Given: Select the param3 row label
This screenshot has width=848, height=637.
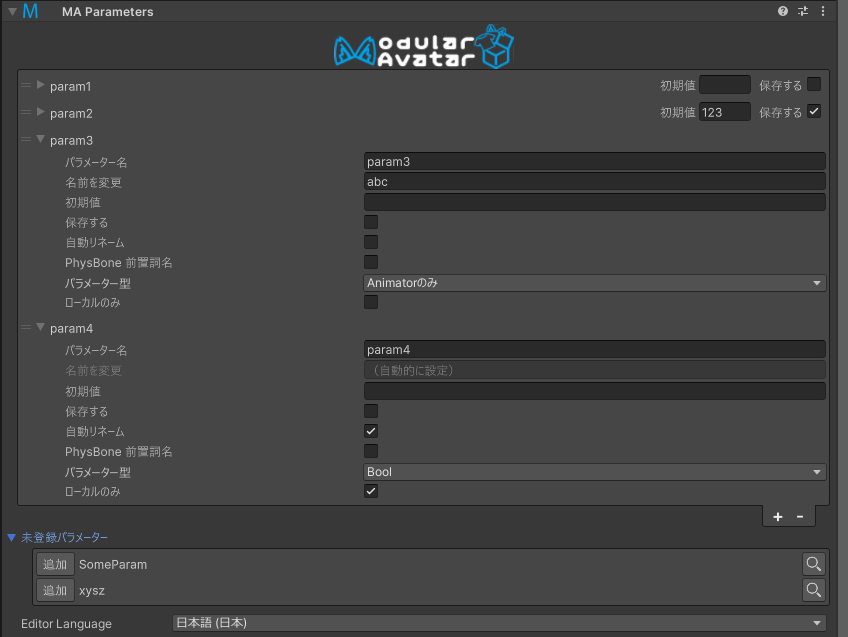Looking at the screenshot, I should point(71,141).
